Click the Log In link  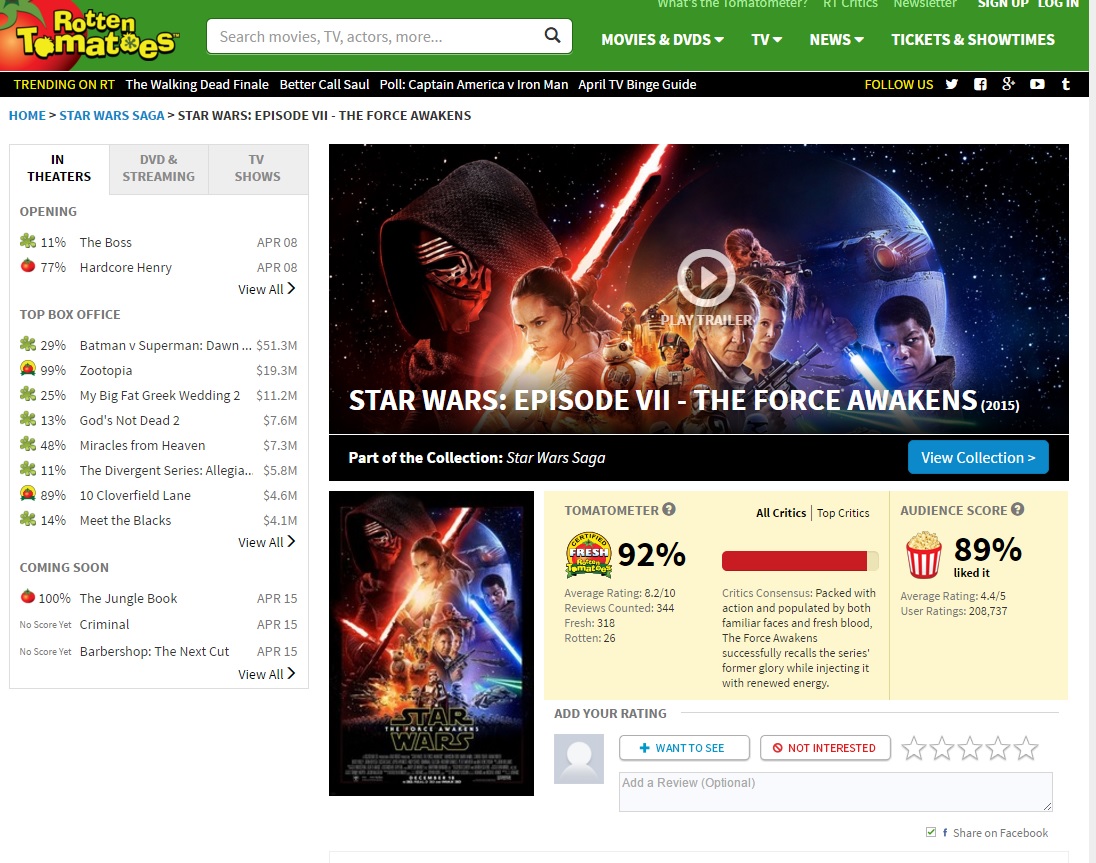point(1058,4)
